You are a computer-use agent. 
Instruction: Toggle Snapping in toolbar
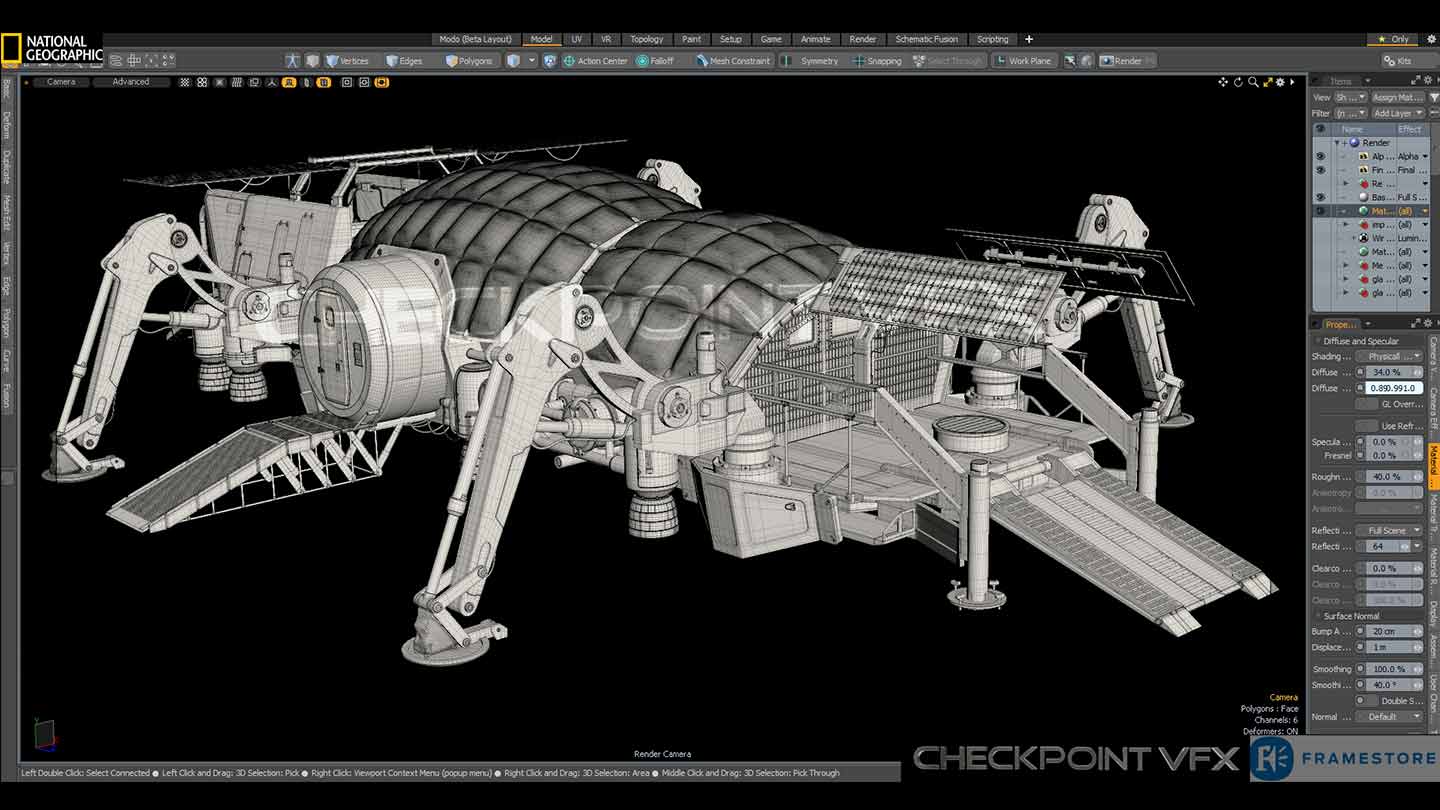click(877, 61)
